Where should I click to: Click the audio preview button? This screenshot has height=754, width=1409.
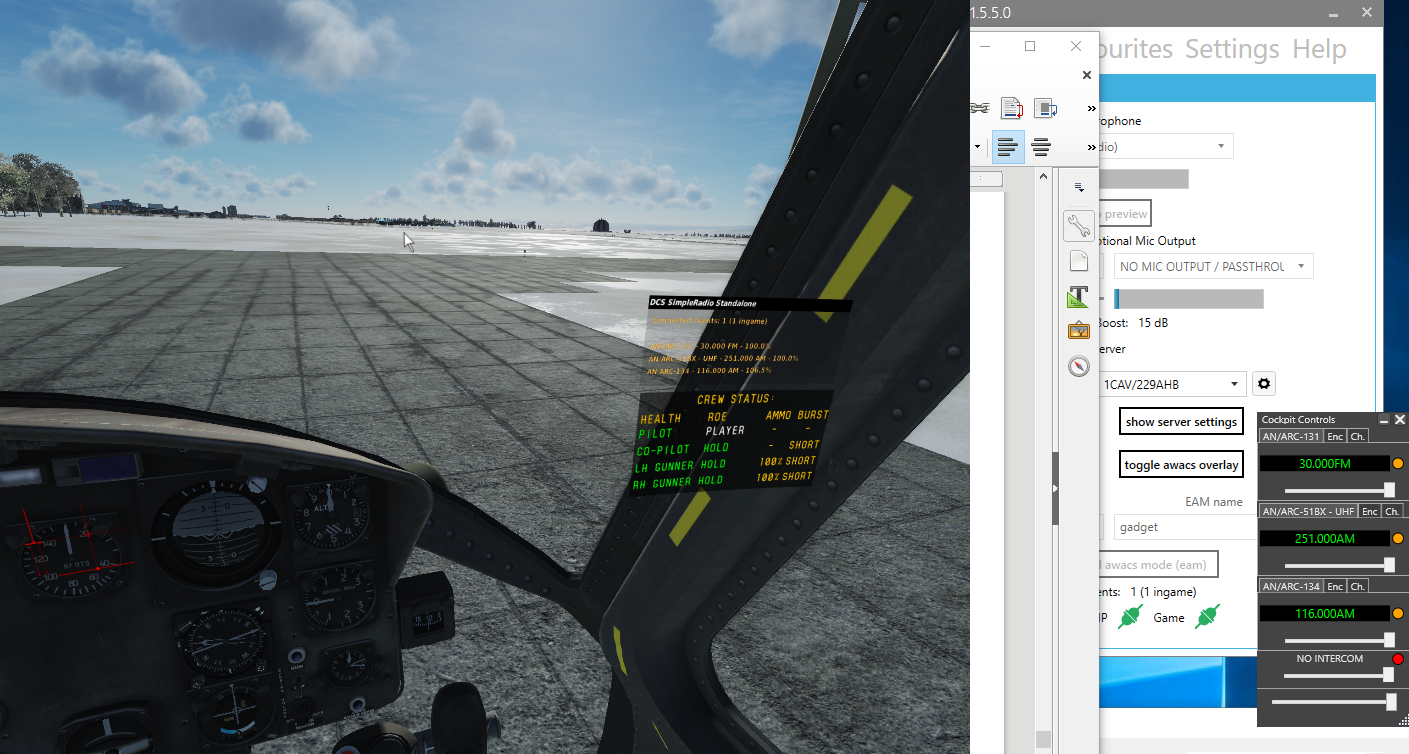[x=1124, y=214]
